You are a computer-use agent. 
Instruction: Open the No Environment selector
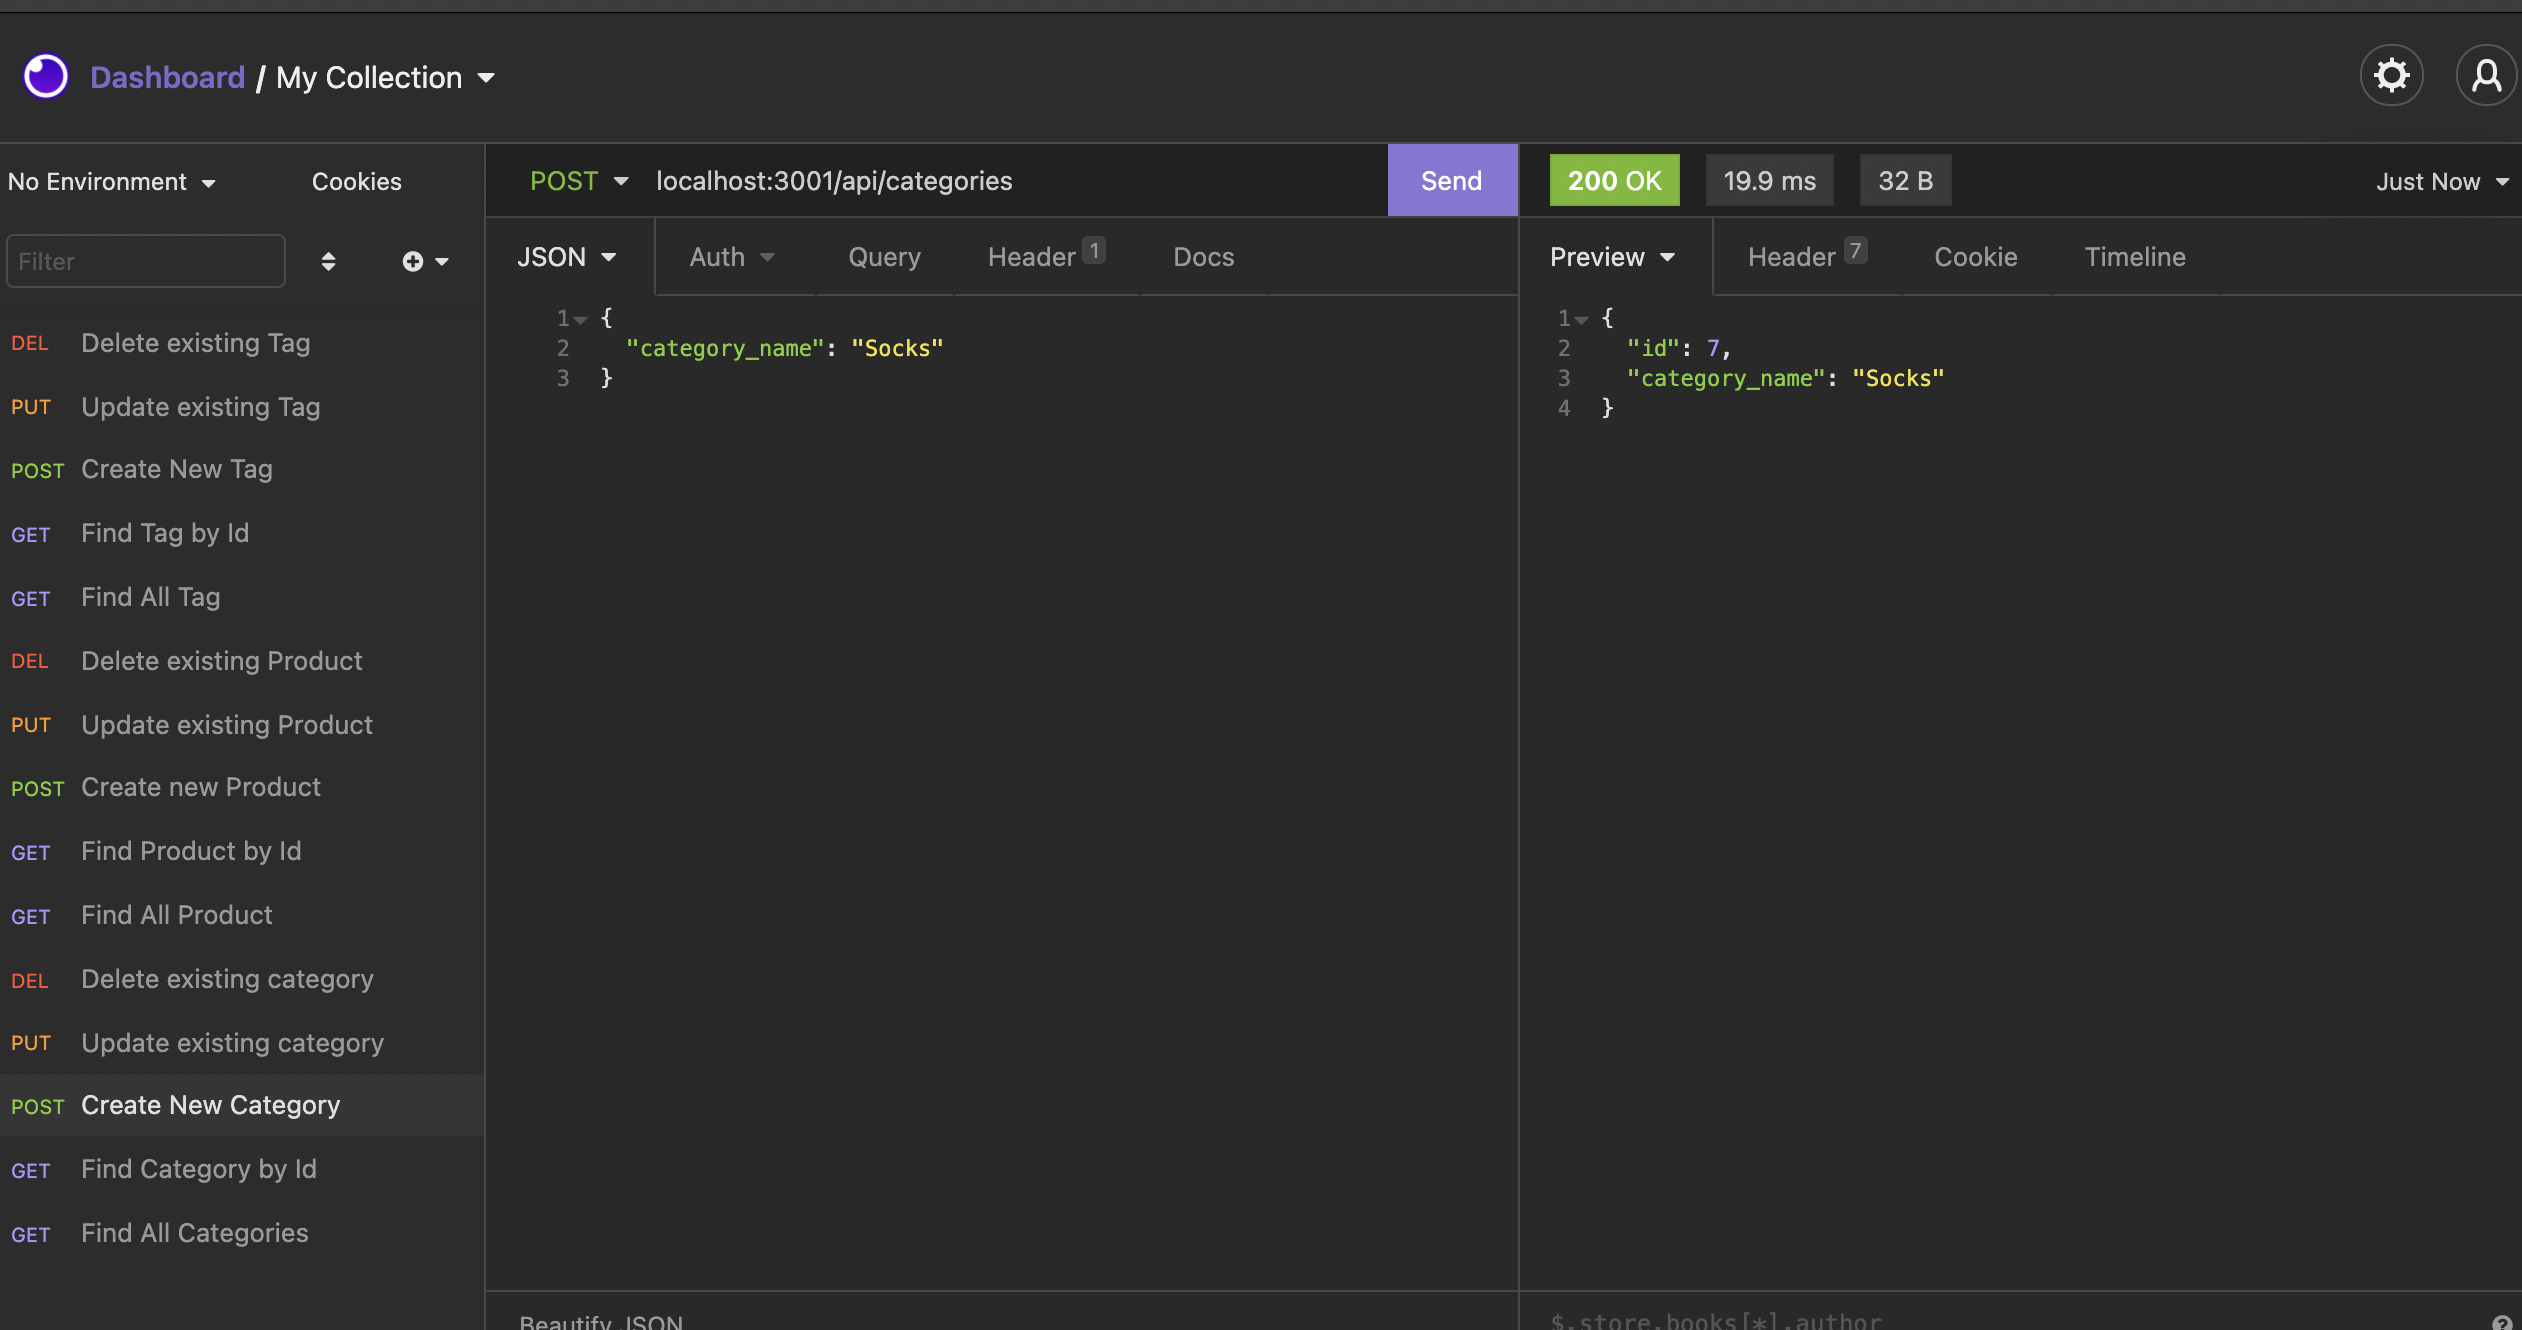(x=110, y=181)
